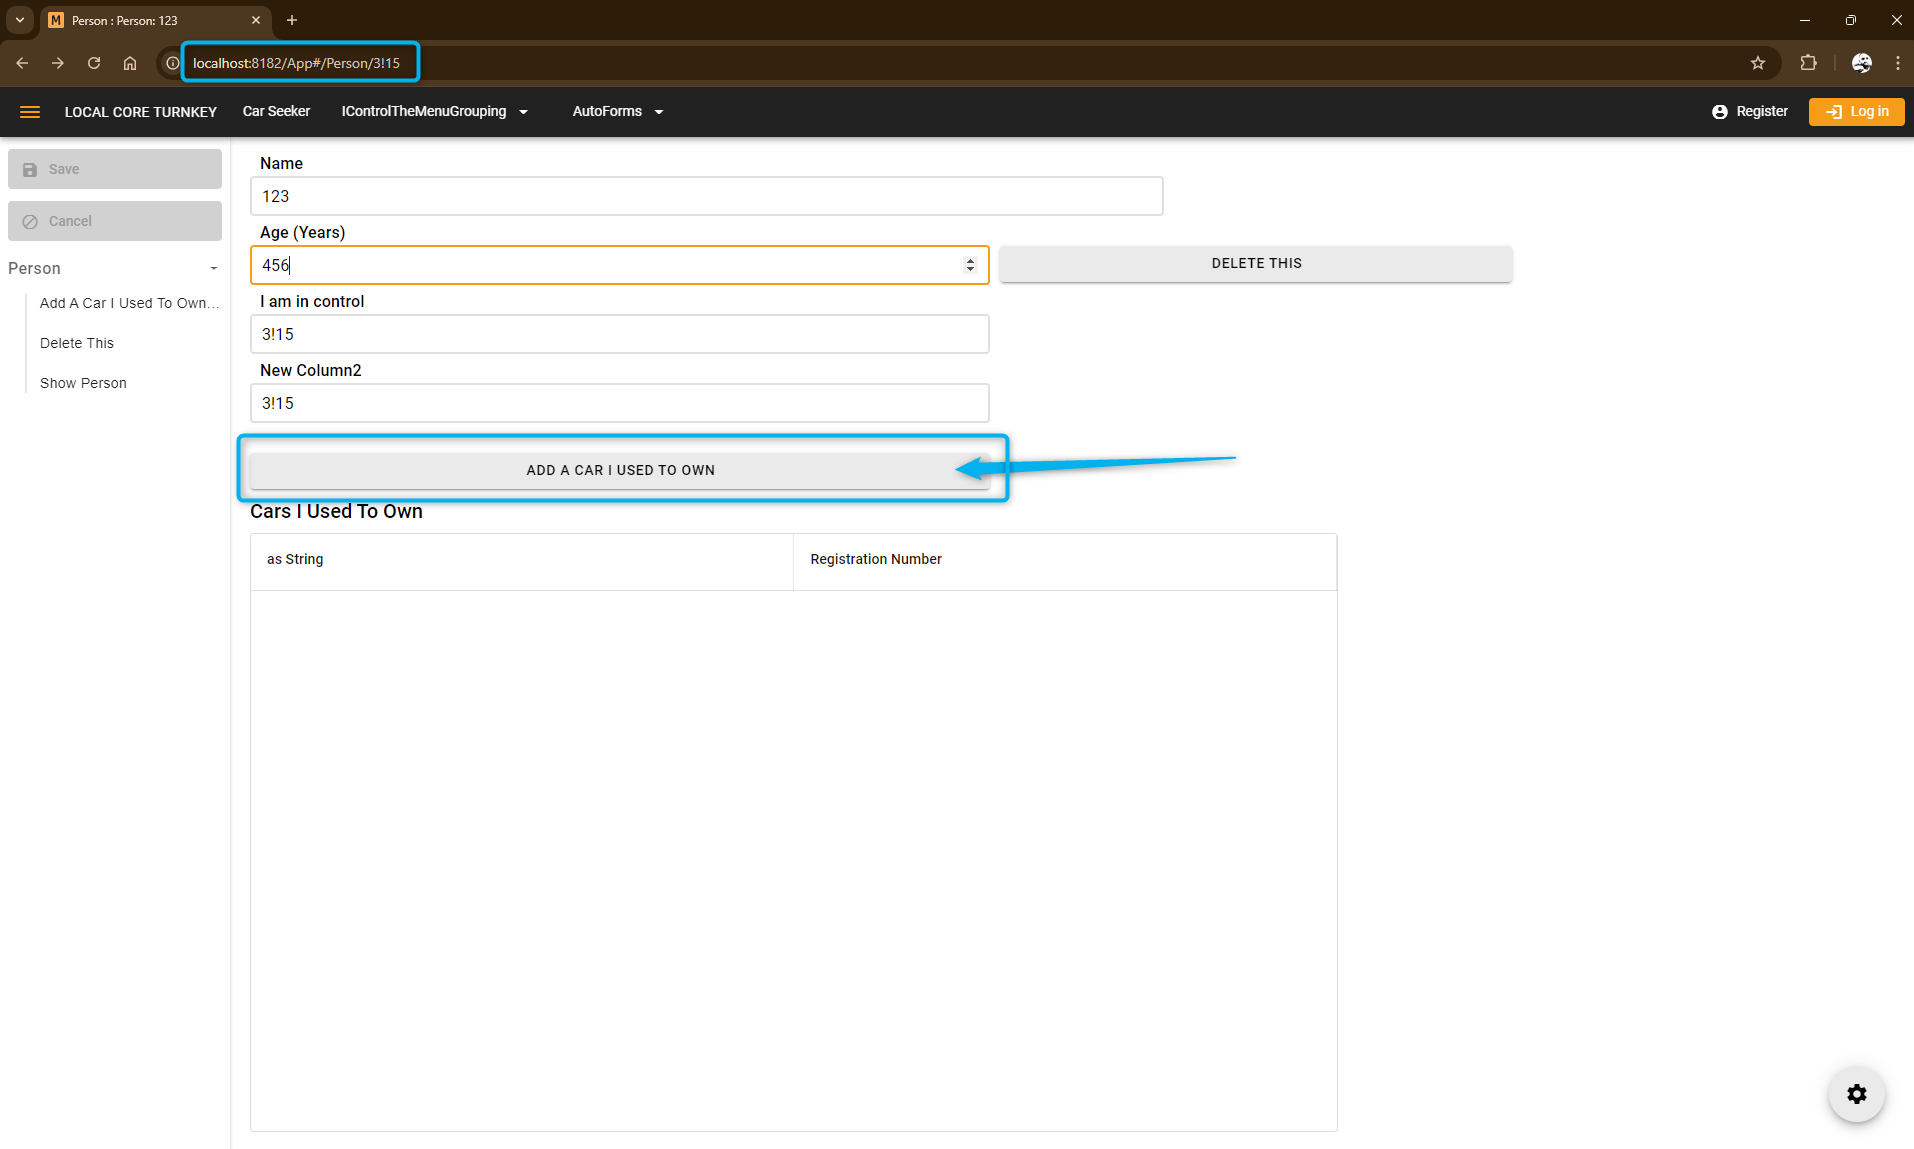Bookmark this page with the star icon
Viewport: 1914px width, 1149px height.
[x=1758, y=63]
